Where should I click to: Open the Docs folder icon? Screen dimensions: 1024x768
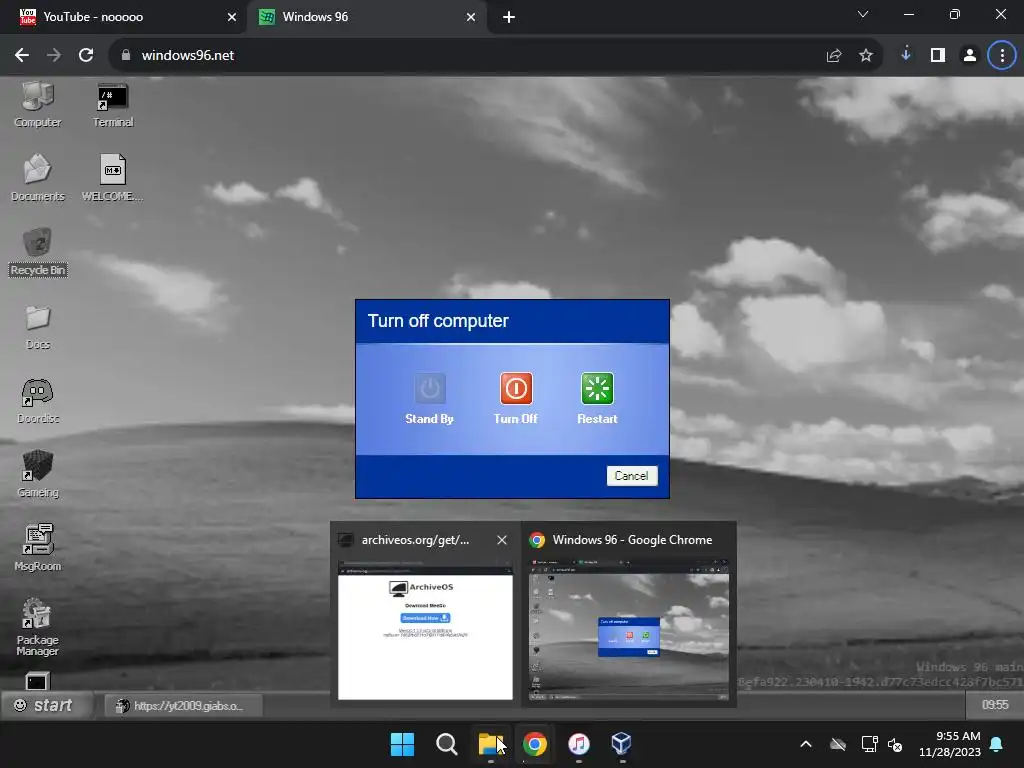[37, 327]
